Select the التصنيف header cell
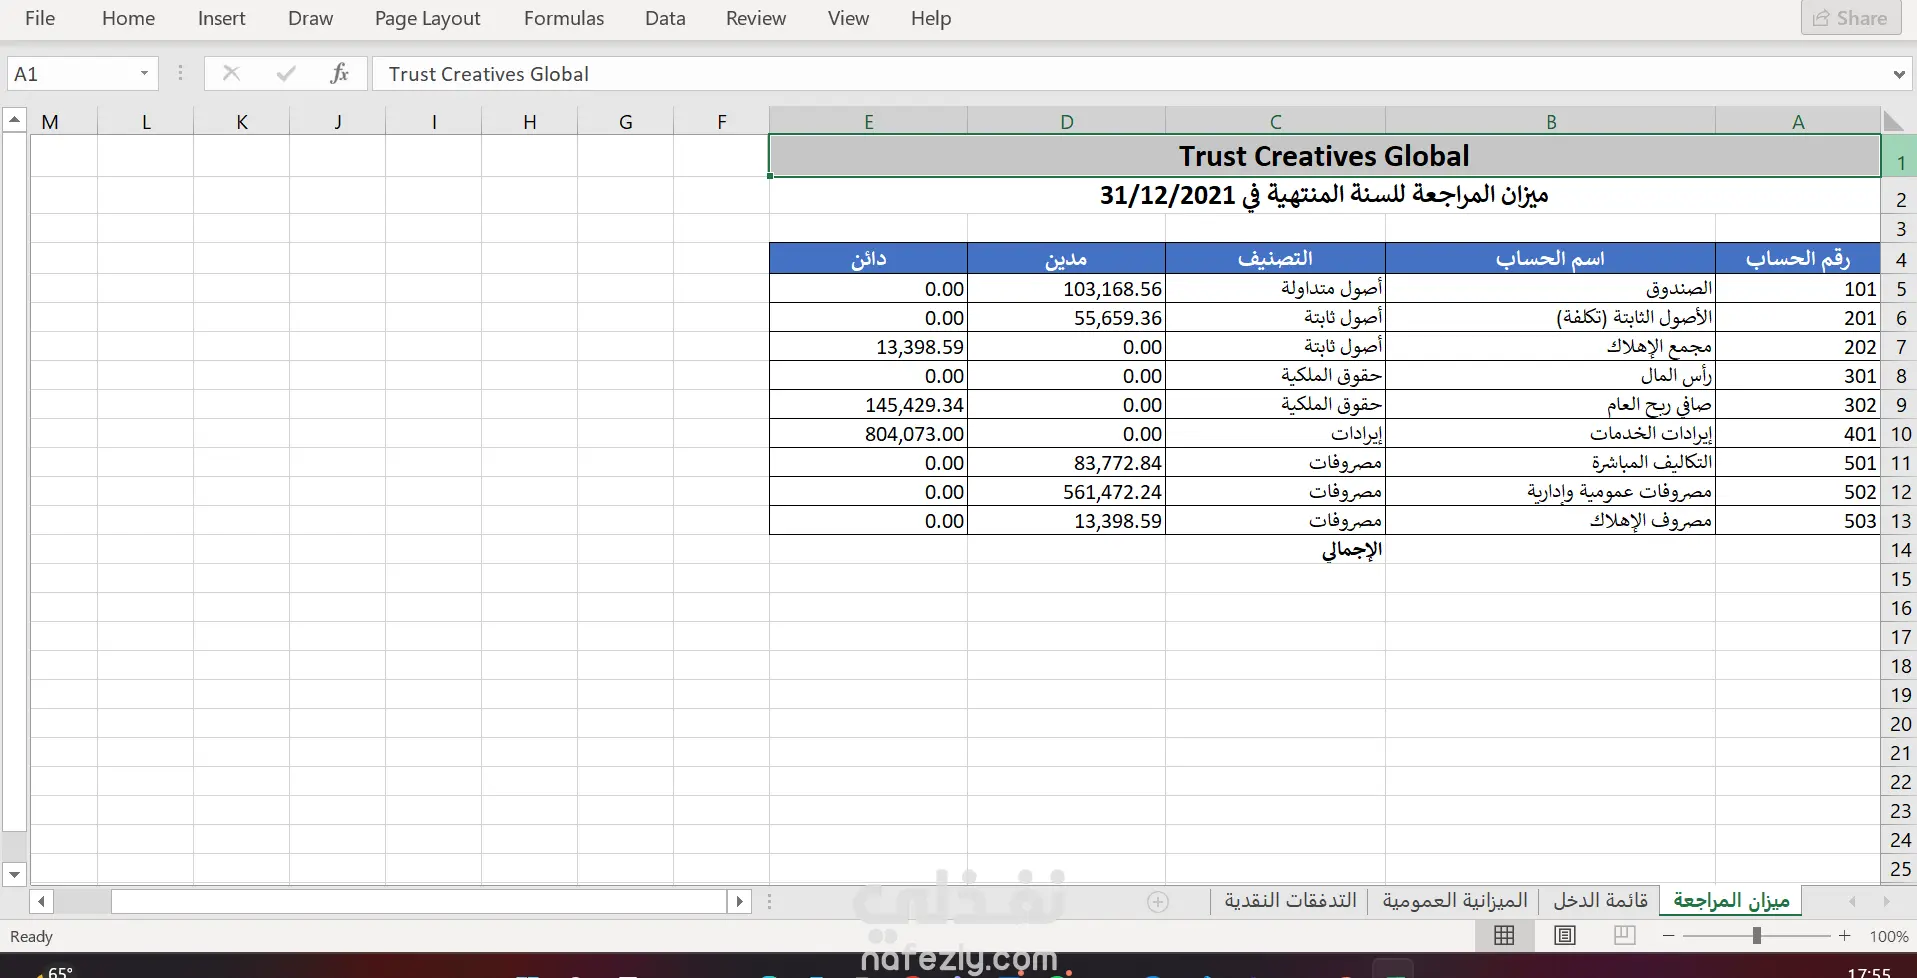The image size is (1917, 978). tap(1275, 259)
